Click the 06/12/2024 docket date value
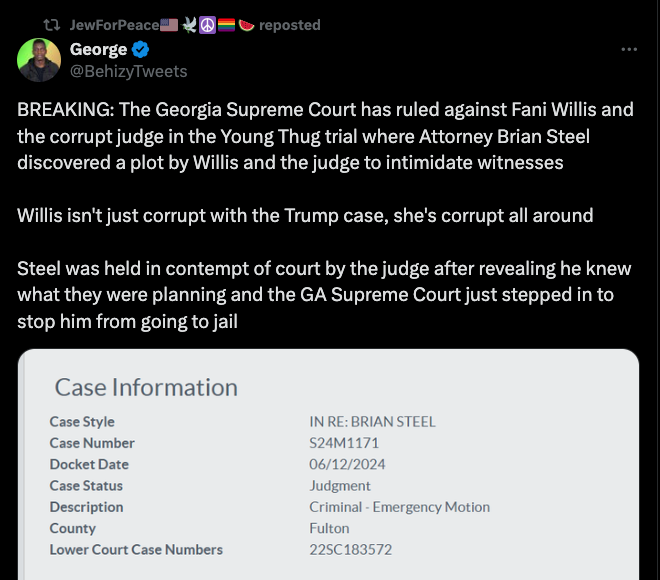Screen dimensions: 660x580 (347, 464)
